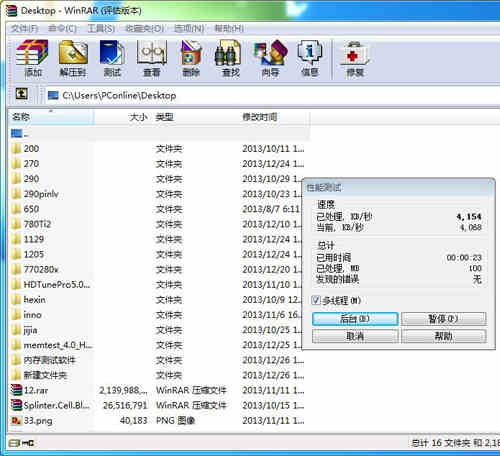This screenshot has height=456, width=500.
Task: Launch the 向导 (Wizard) toolbar icon
Action: tap(270, 58)
